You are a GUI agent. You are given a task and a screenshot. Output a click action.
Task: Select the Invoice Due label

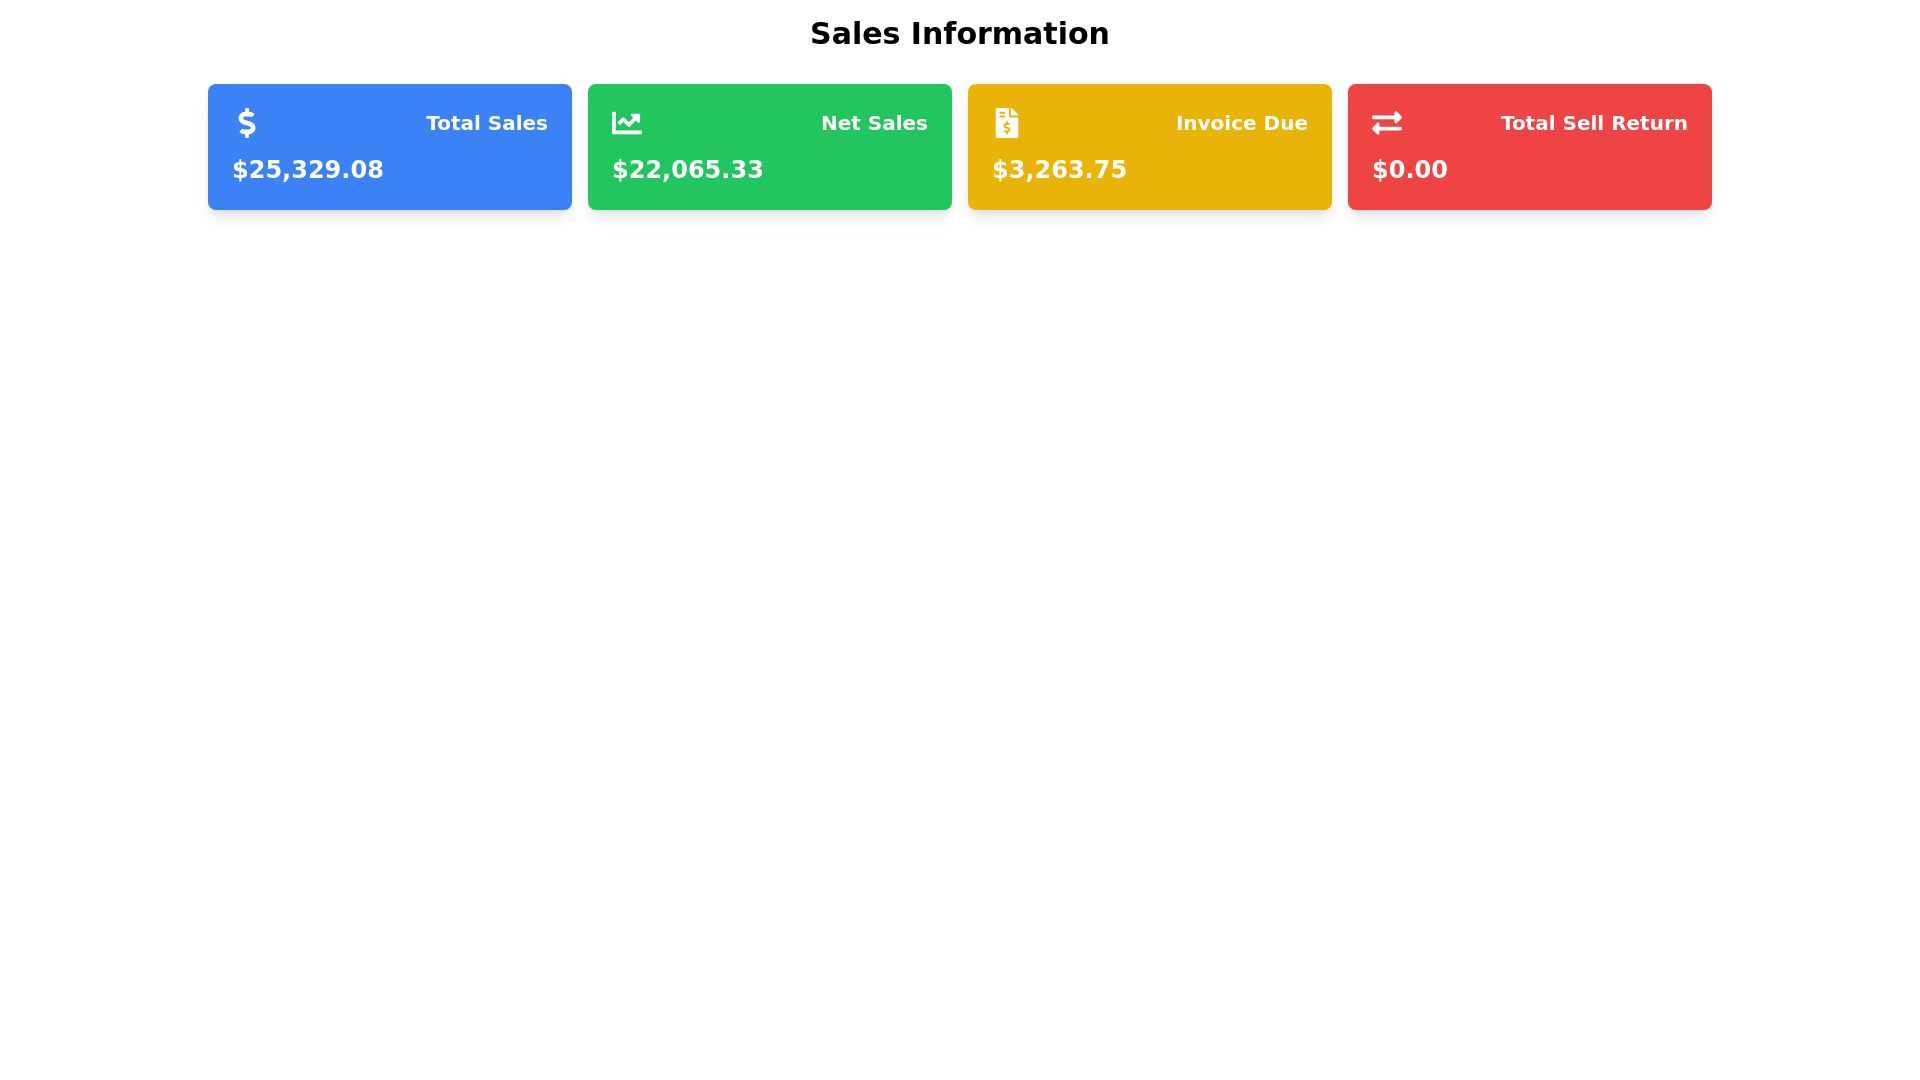(x=1241, y=123)
